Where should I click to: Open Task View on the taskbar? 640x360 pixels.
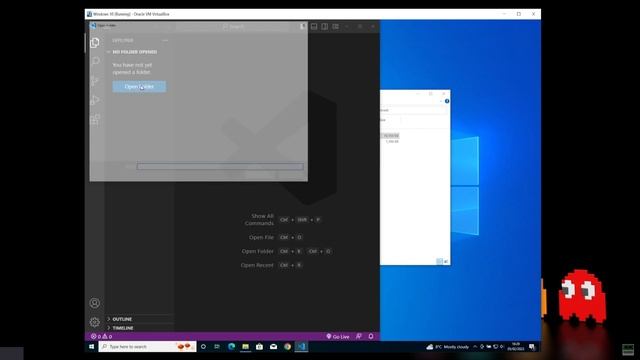click(x=217, y=347)
